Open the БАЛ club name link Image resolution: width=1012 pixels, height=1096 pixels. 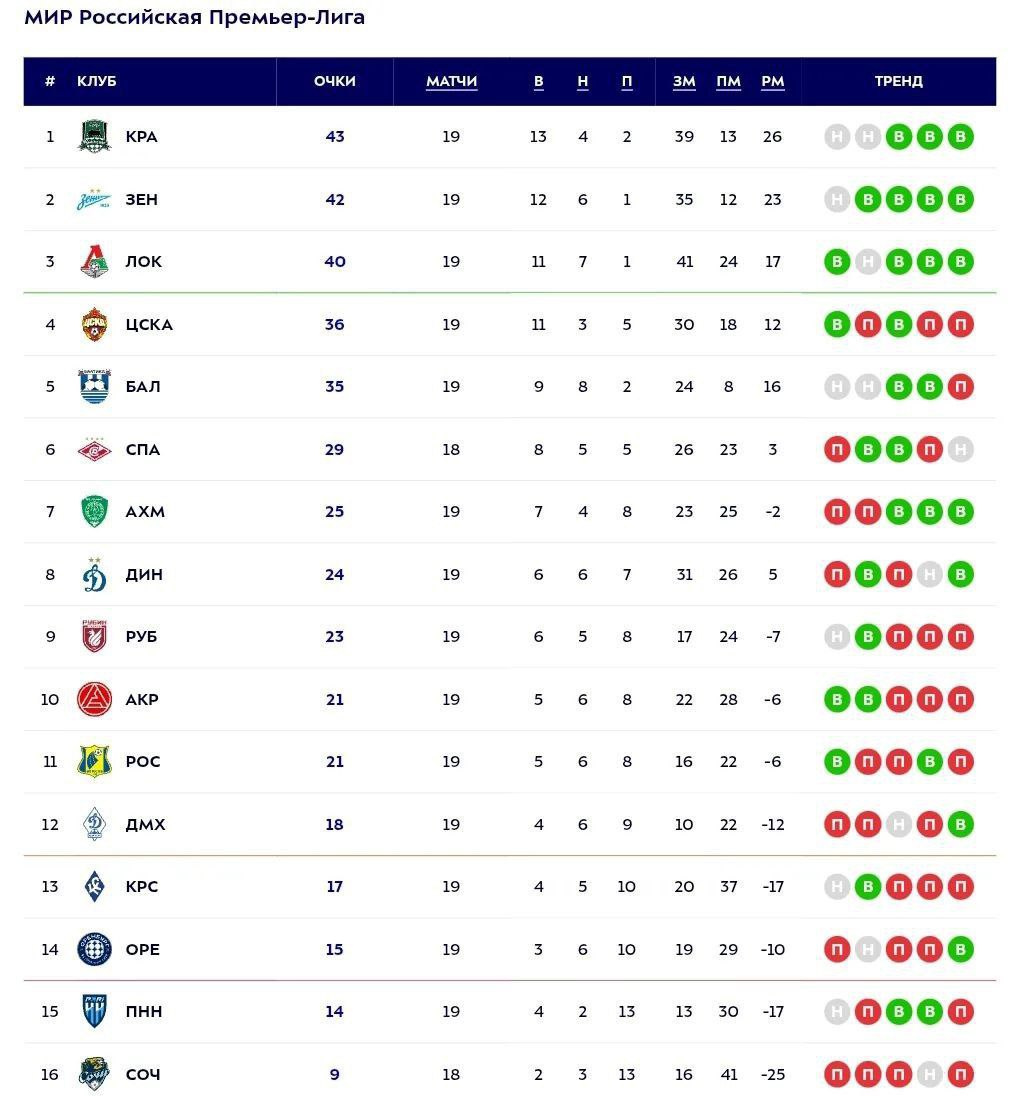[143, 386]
